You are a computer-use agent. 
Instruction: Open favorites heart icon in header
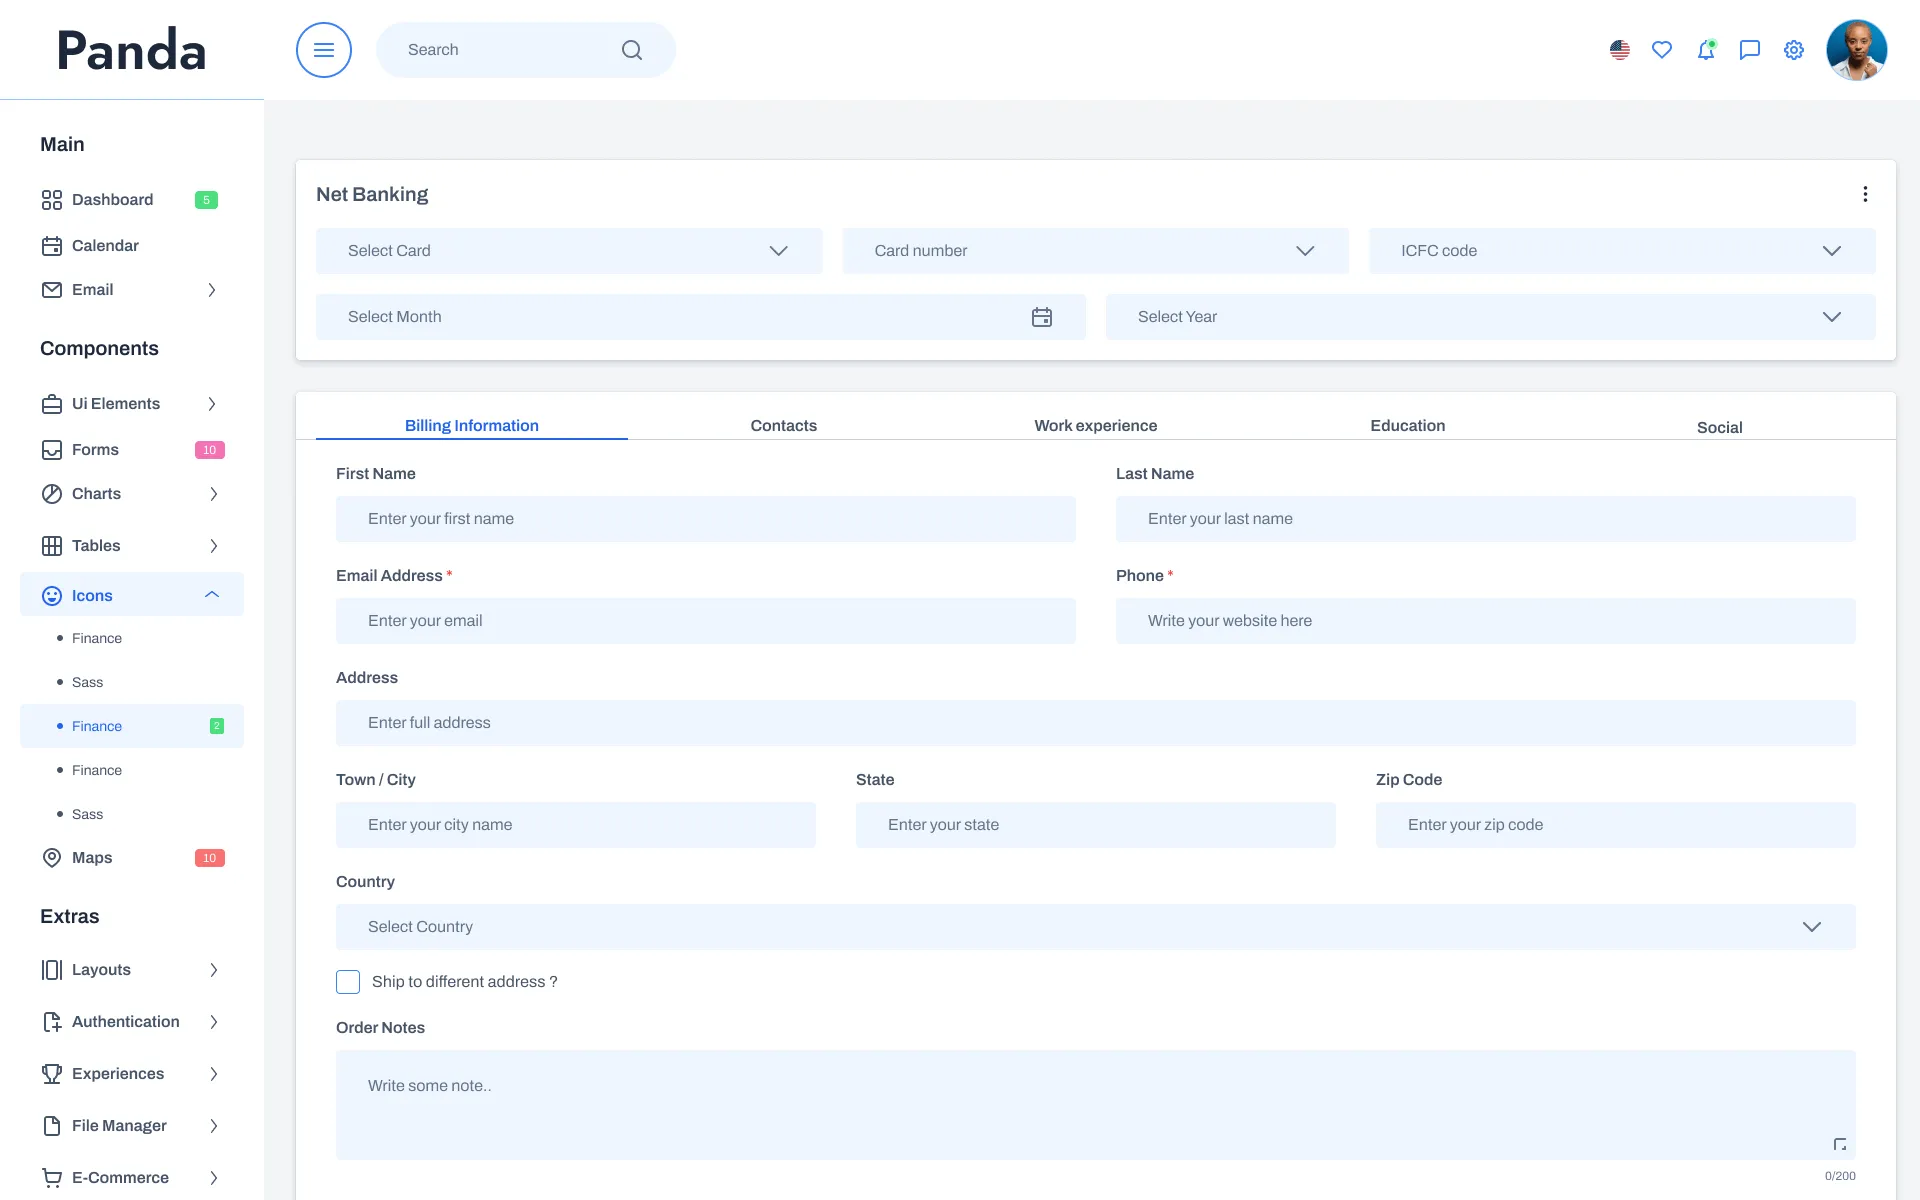1662,50
